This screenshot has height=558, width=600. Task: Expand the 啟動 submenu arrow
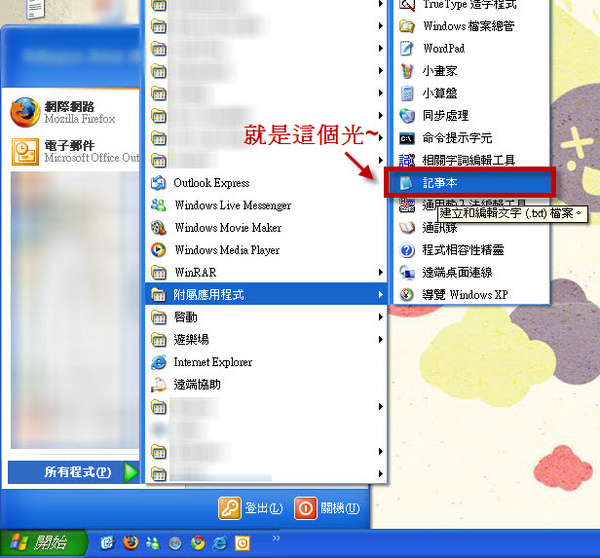click(x=380, y=317)
